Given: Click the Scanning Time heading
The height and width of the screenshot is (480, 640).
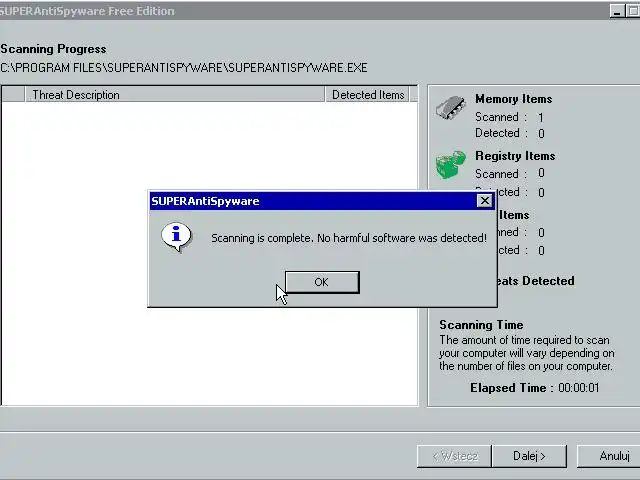Looking at the screenshot, I should (481, 325).
